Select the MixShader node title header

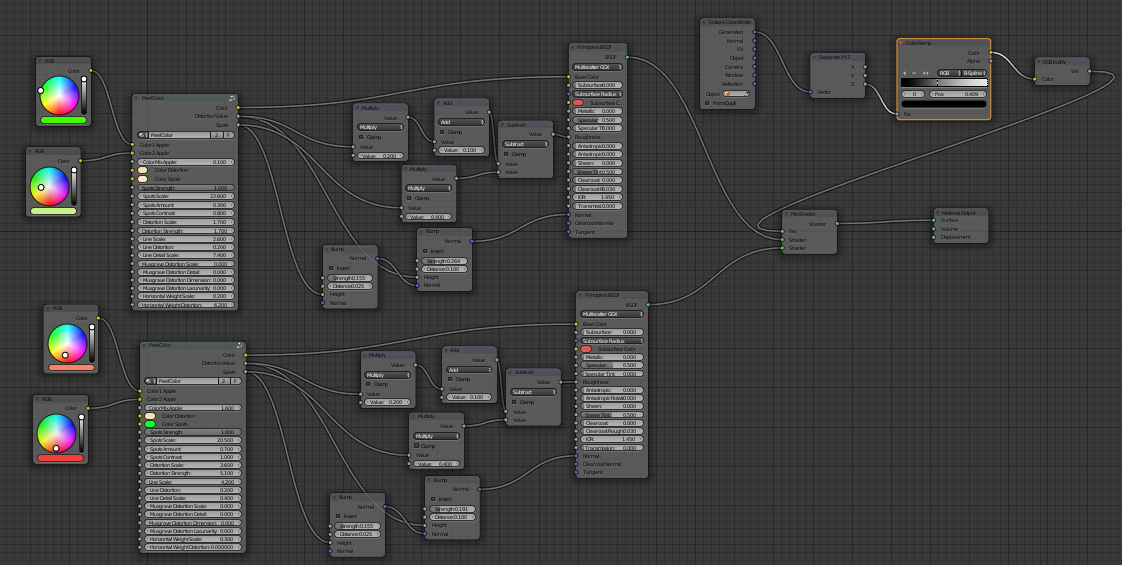pyautogui.click(x=809, y=214)
